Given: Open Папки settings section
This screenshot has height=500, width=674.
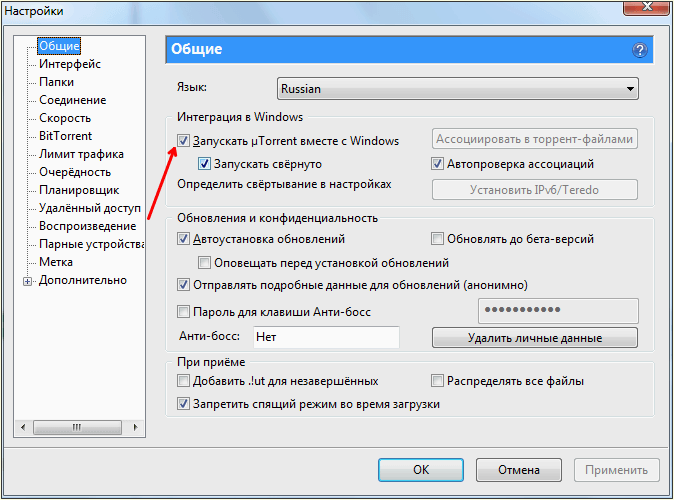Looking at the screenshot, I should 56,82.
